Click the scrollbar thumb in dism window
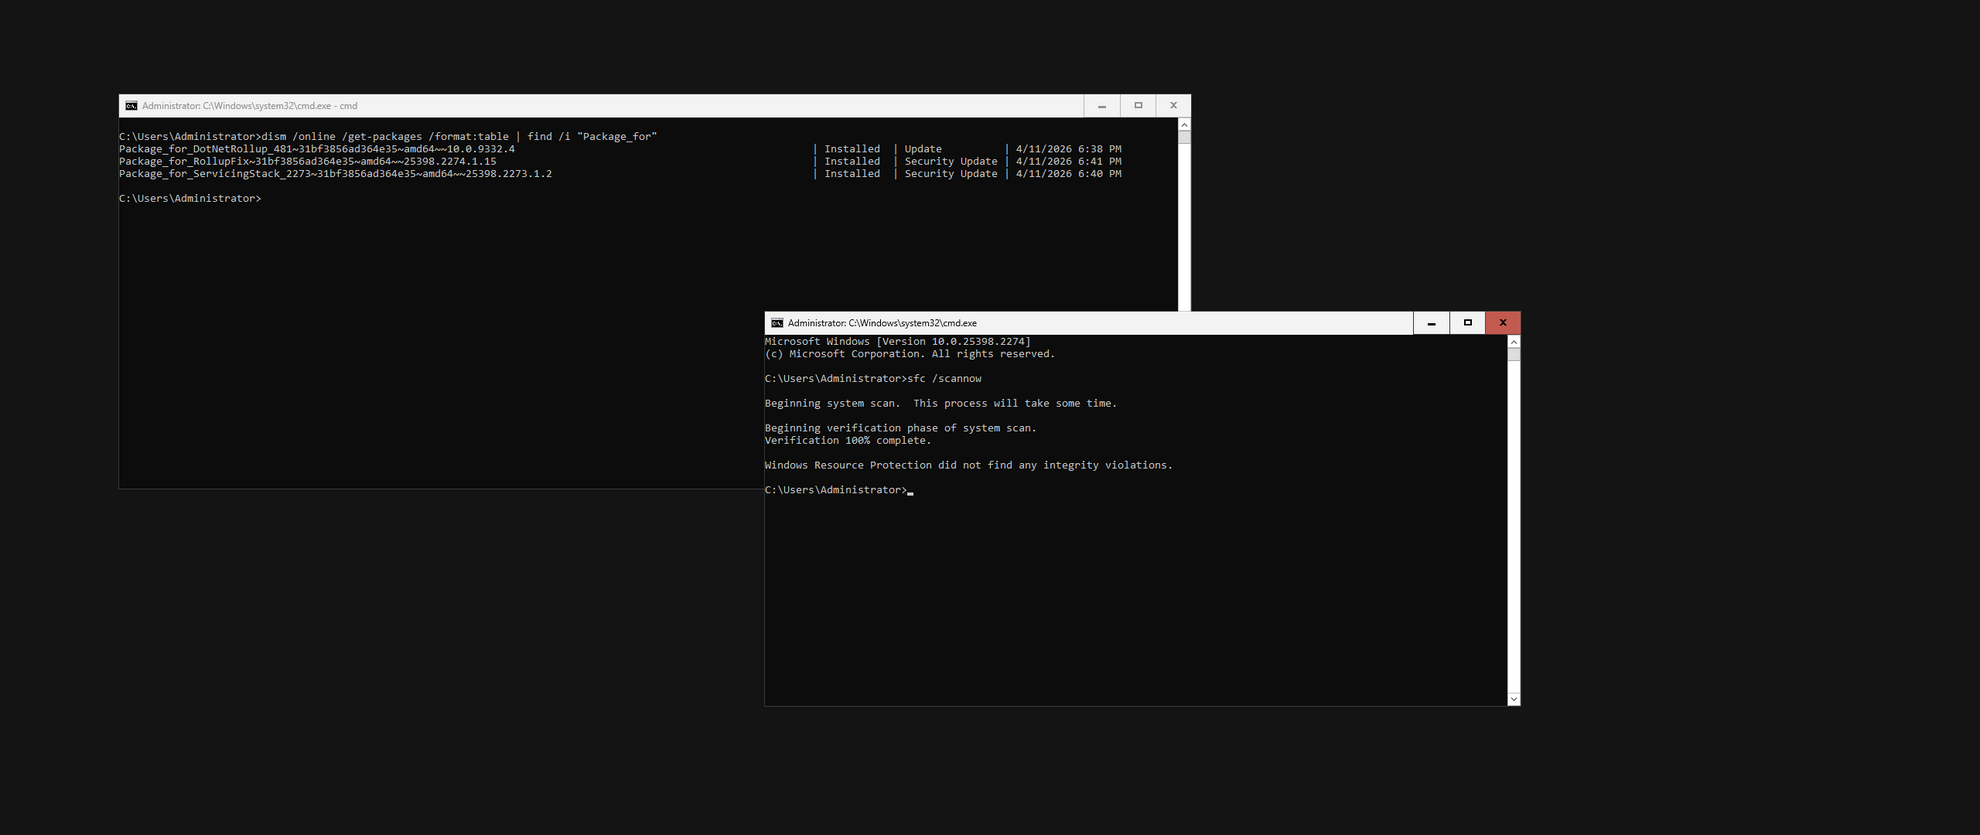 pyautogui.click(x=1184, y=138)
